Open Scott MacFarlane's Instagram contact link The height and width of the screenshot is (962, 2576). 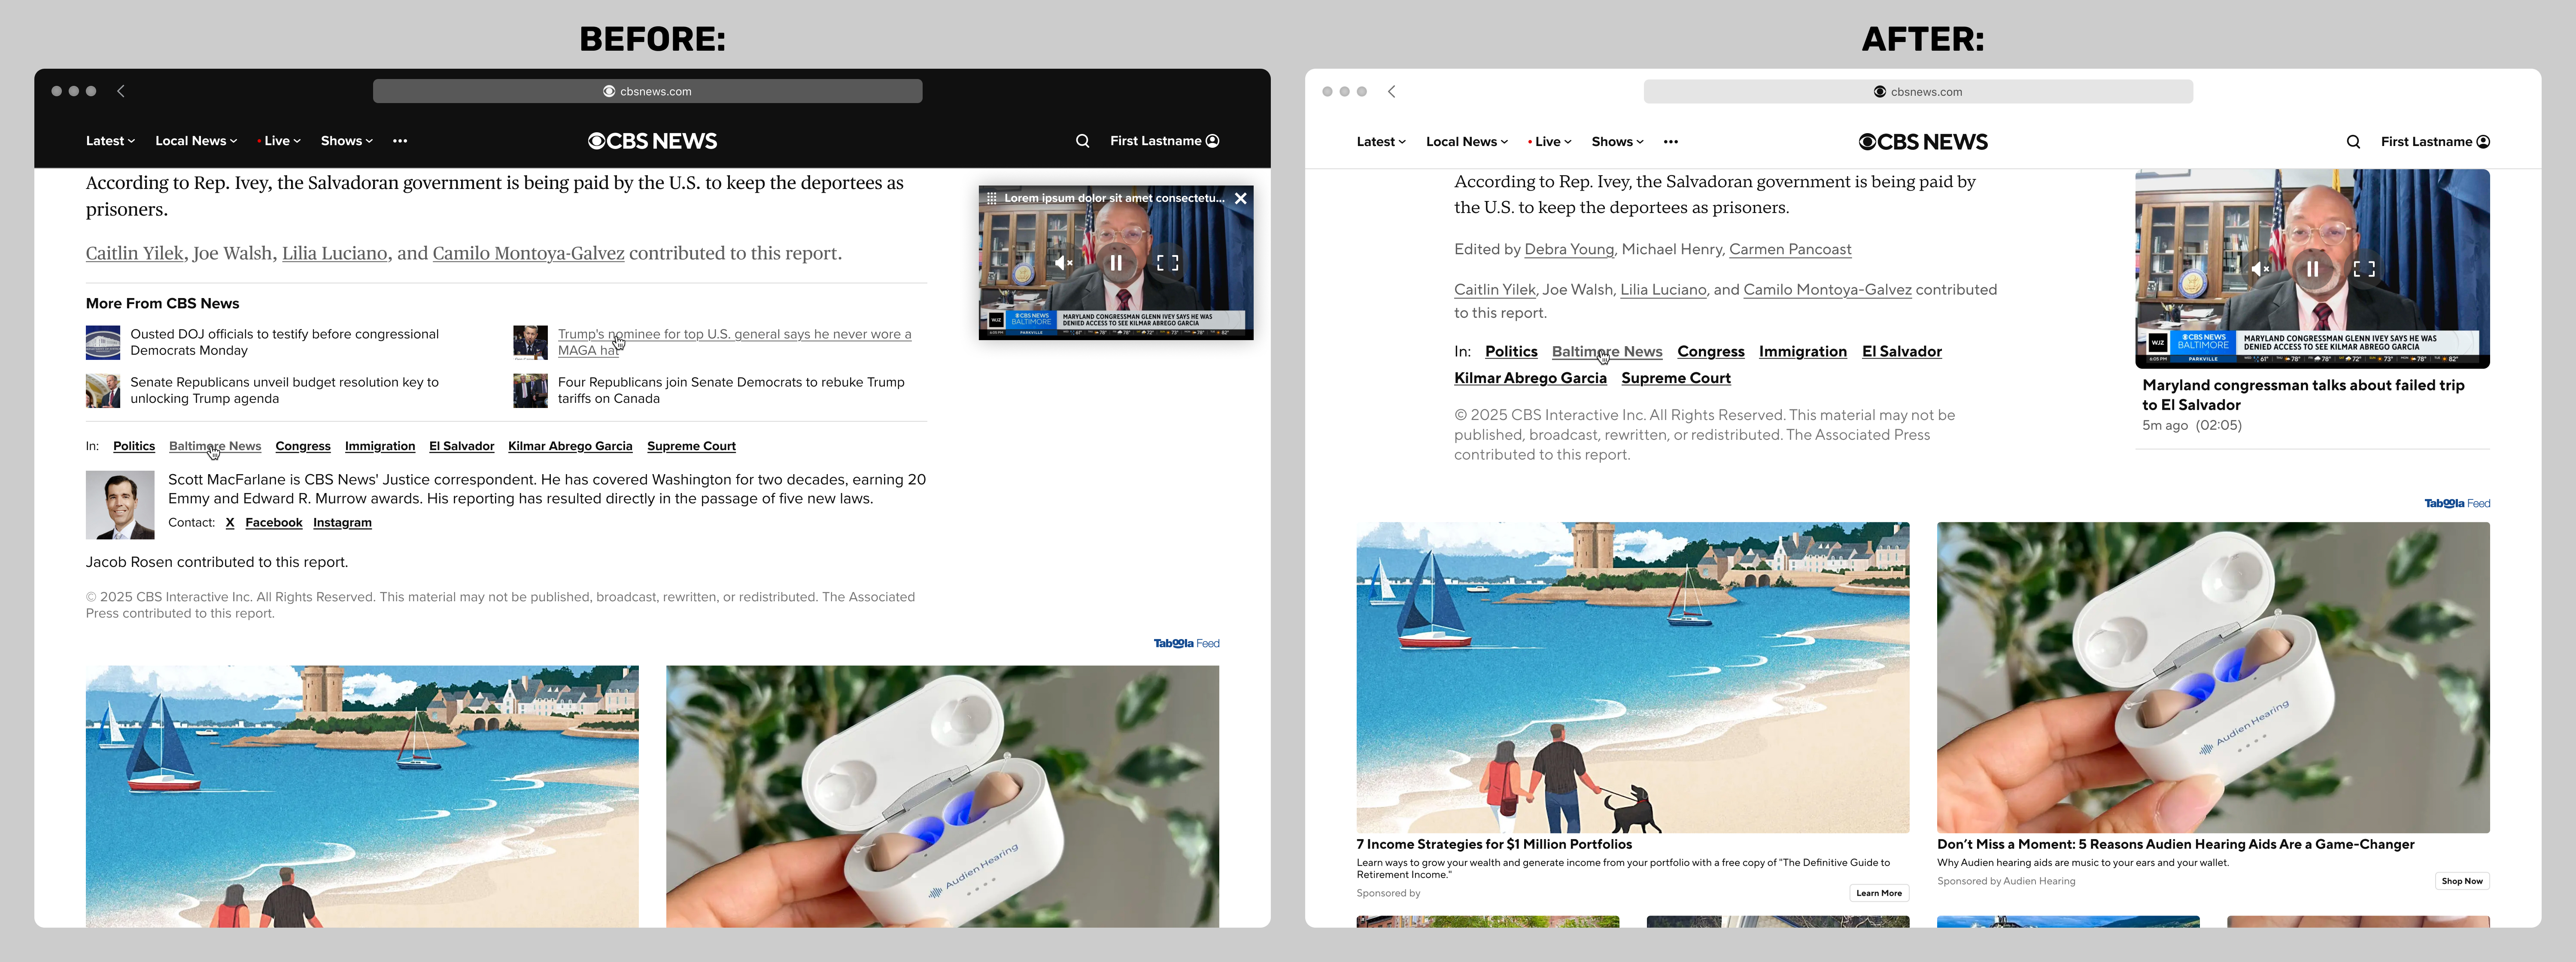pyautogui.click(x=342, y=522)
